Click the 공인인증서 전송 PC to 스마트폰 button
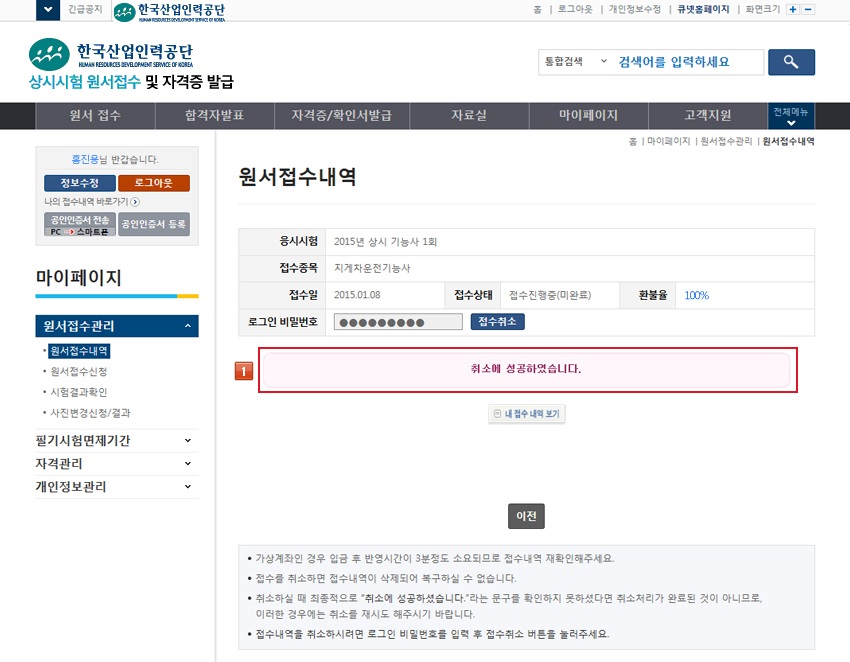 point(79,224)
